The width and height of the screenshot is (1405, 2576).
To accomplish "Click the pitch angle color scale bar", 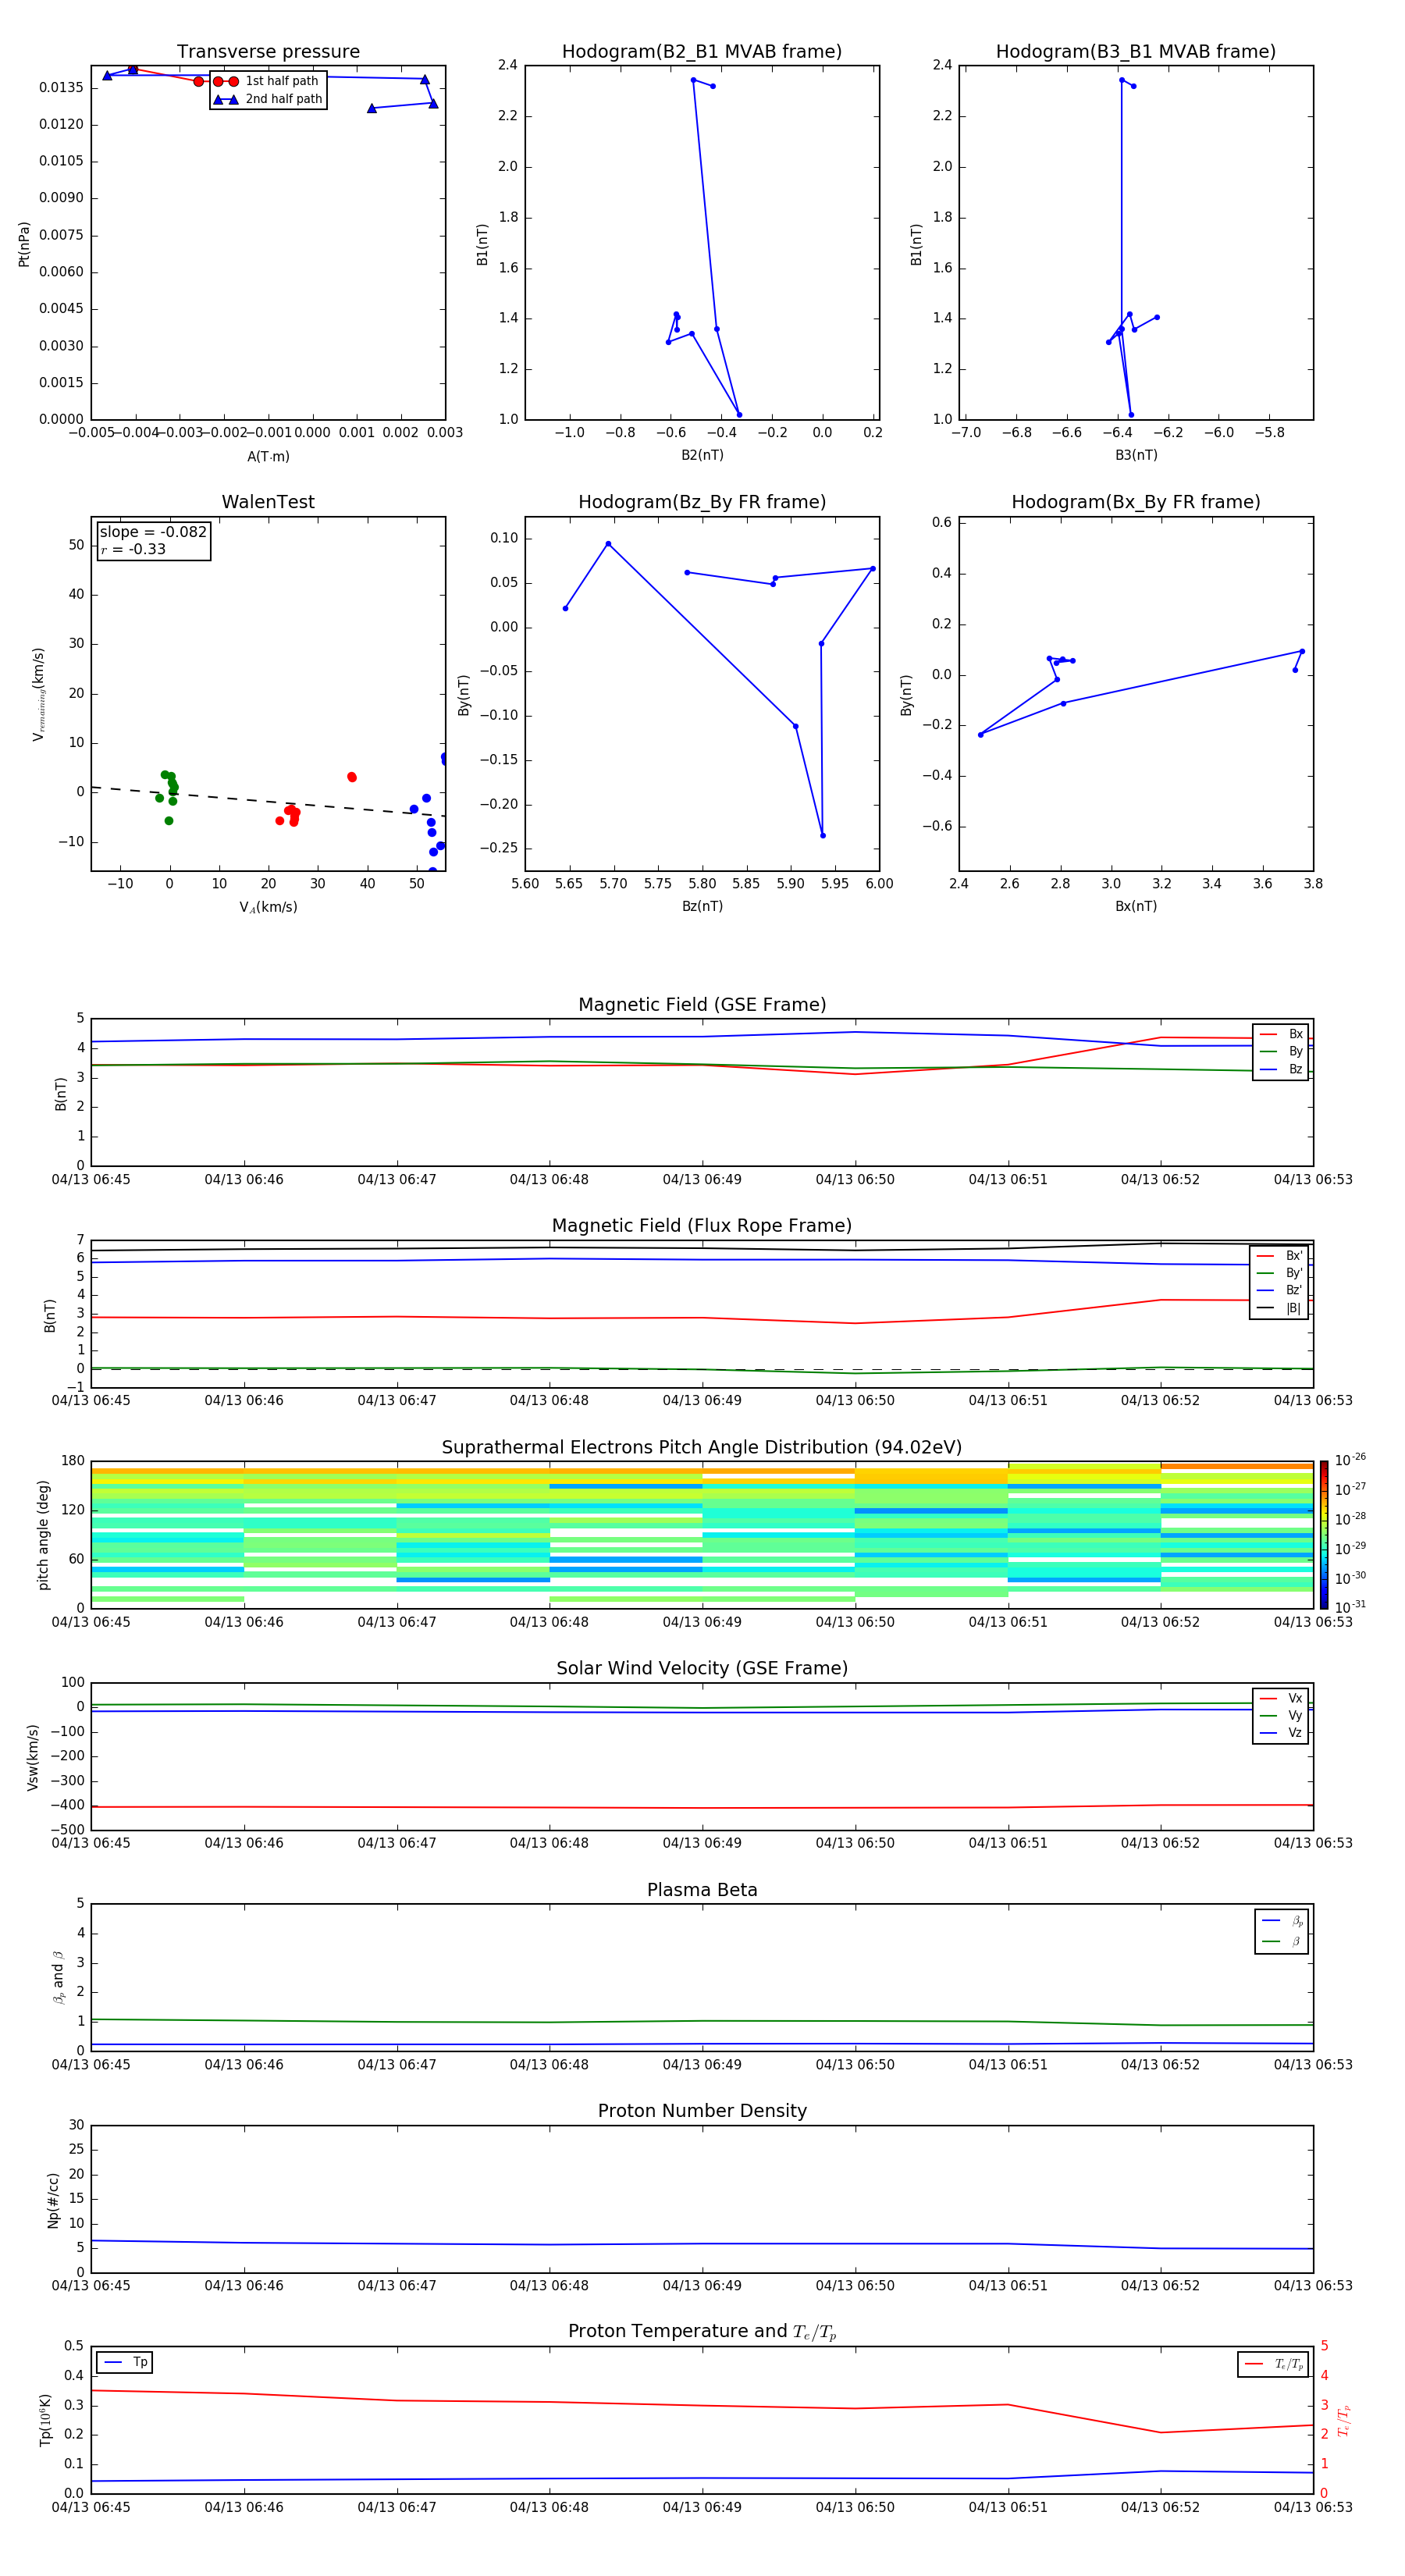I will (x=1324, y=1534).
